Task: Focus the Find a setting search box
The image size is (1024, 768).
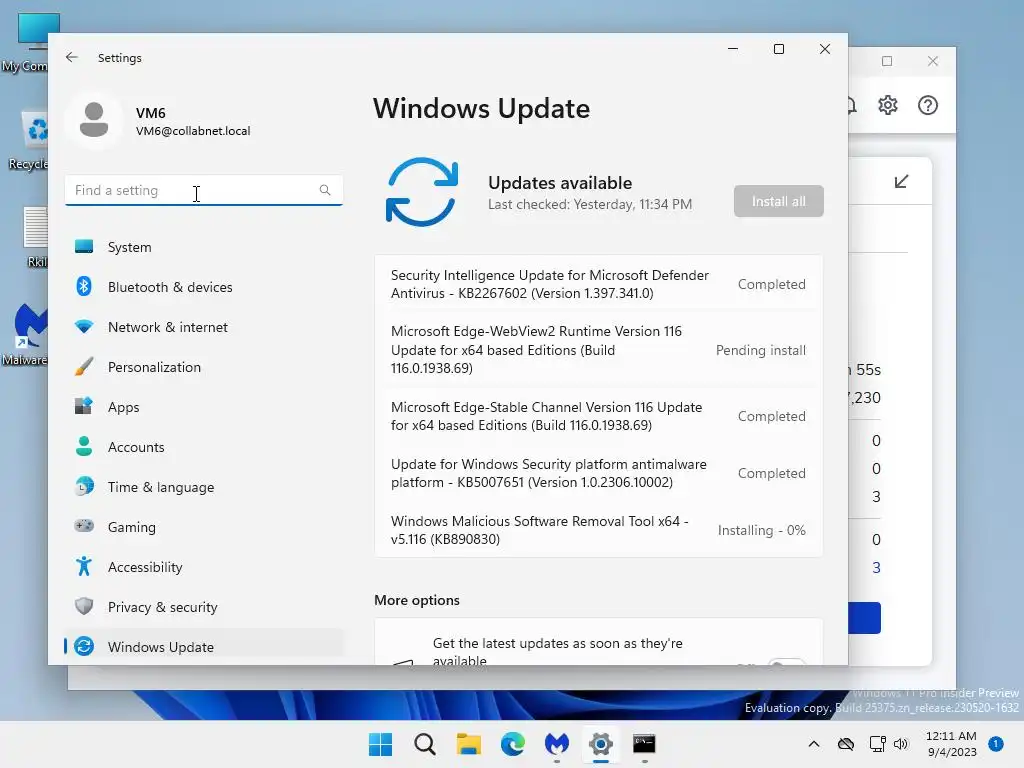Action: click(204, 190)
